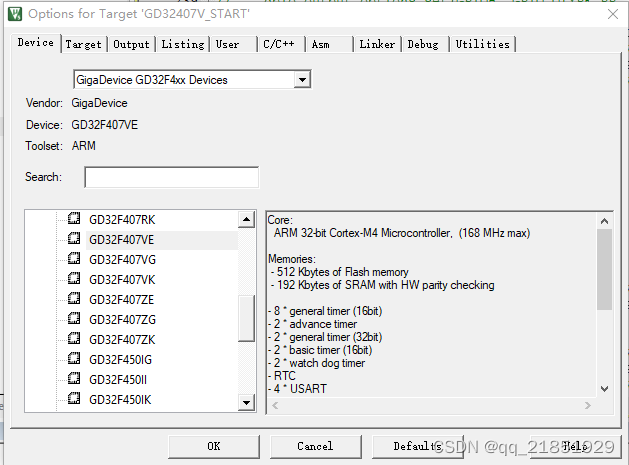The width and height of the screenshot is (629, 465).
Task: Open the GigaDevice GD32F4xx Devices dropdown
Action: [x=302, y=80]
